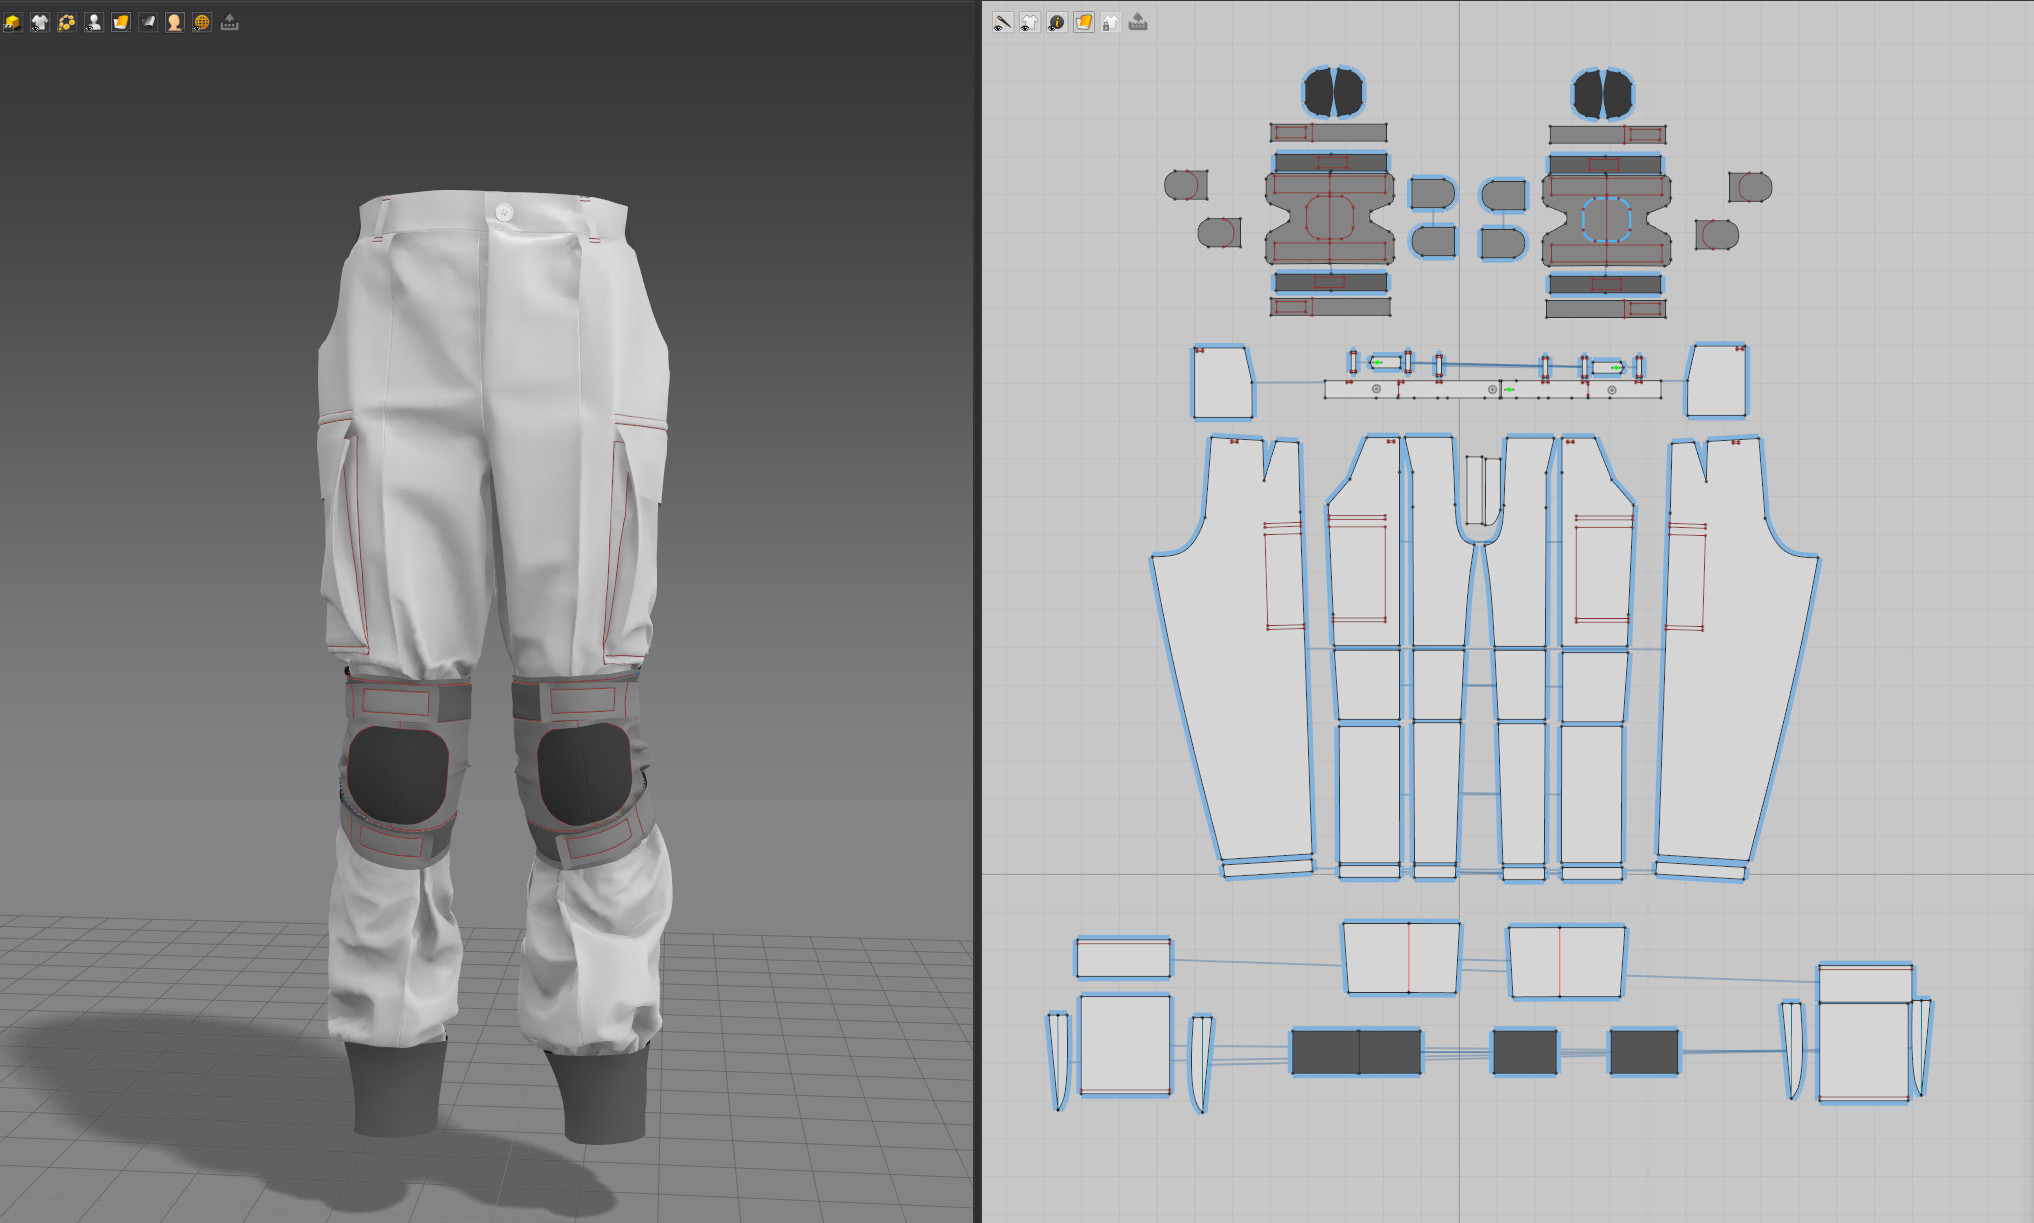
Task: Toggle avatar skin texture head icon
Action: [174, 22]
